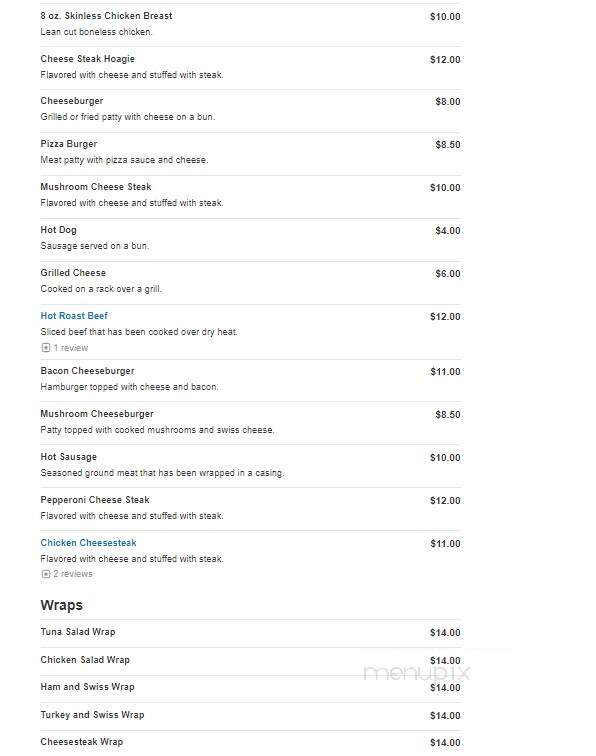The width and height of the screenshot is (596, 756).
Task: Select the Turkey and Swiss Wrap row
Action: [x=250, y=716]
